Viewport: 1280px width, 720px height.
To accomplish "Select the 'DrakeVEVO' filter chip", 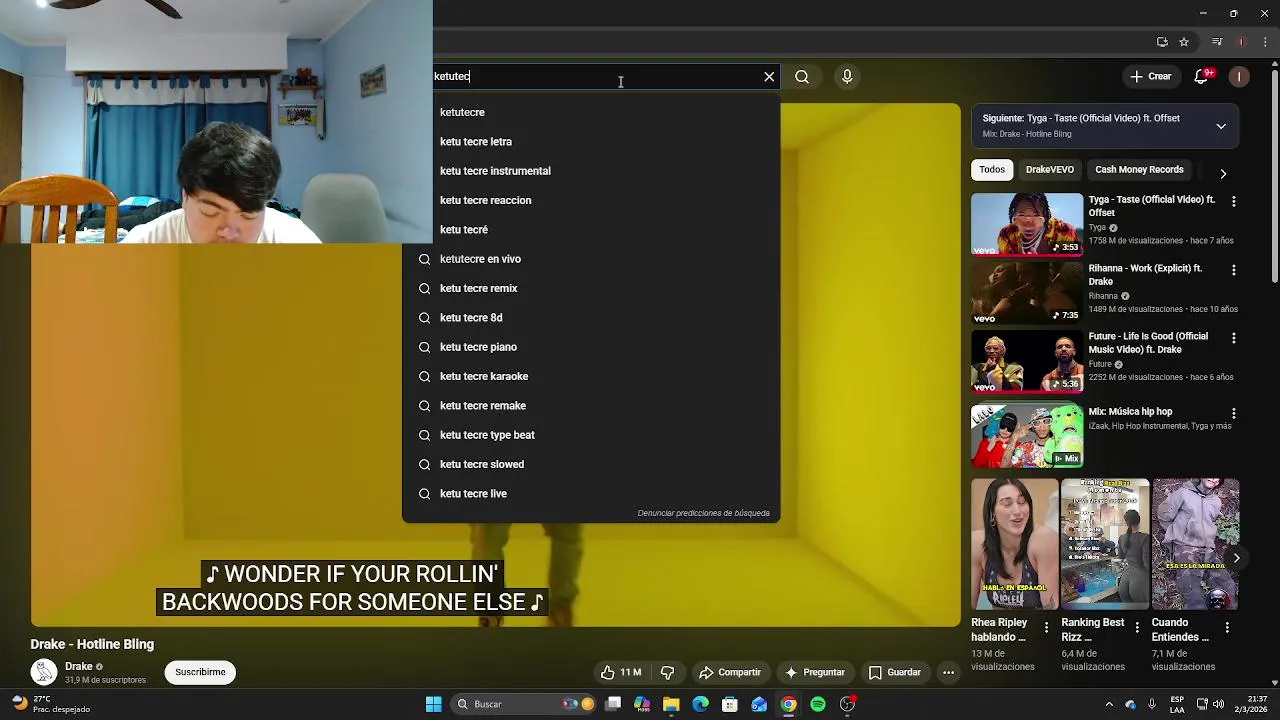I will (1049, 170).
